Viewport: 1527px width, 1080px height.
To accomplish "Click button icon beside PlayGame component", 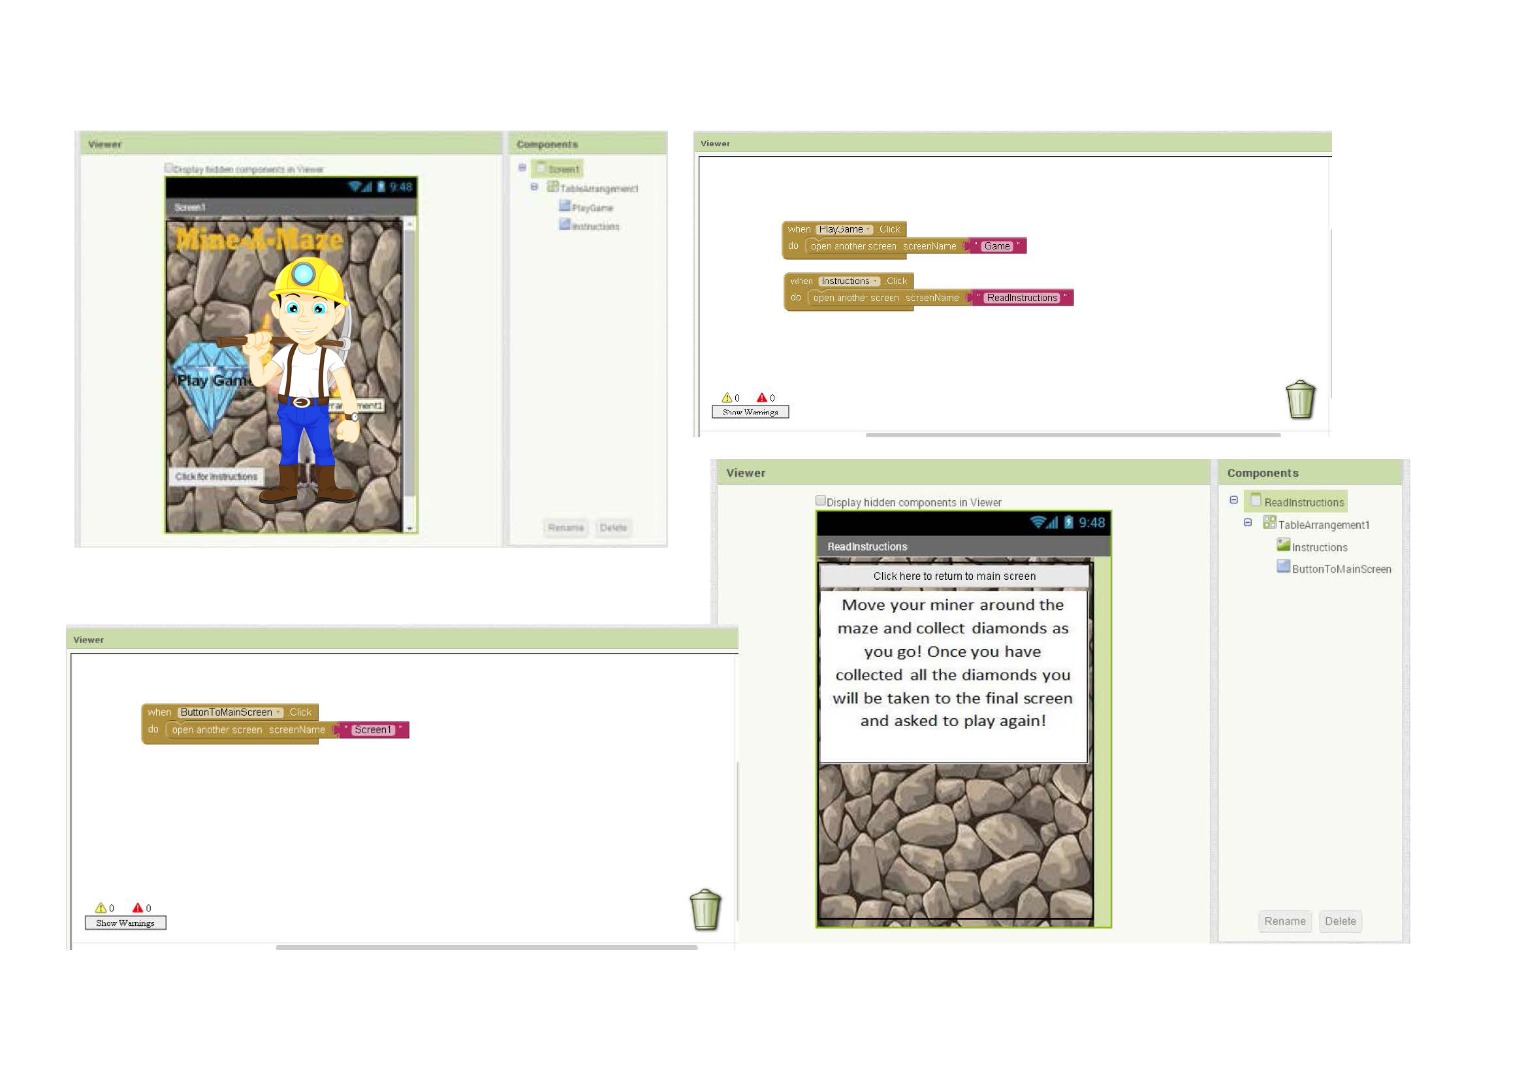I will [565, 206].
